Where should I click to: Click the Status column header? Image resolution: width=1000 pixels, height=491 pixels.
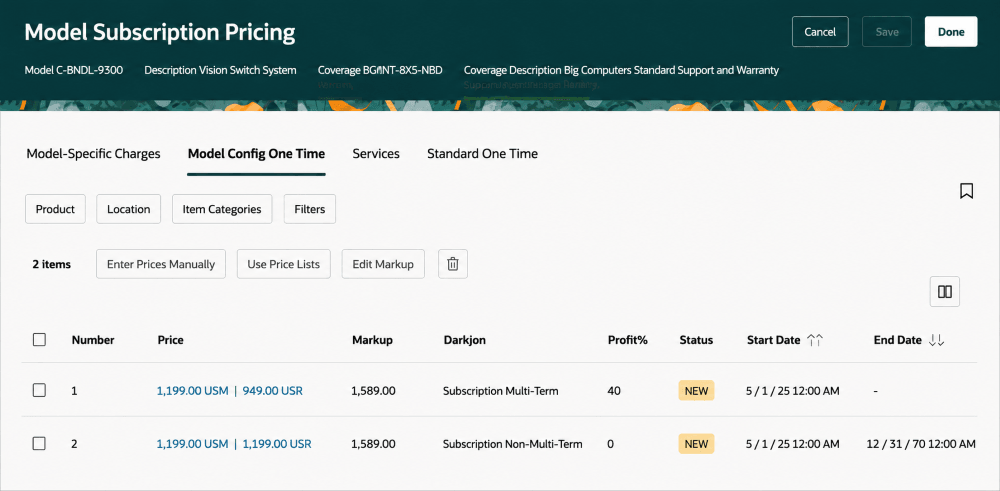696,340
